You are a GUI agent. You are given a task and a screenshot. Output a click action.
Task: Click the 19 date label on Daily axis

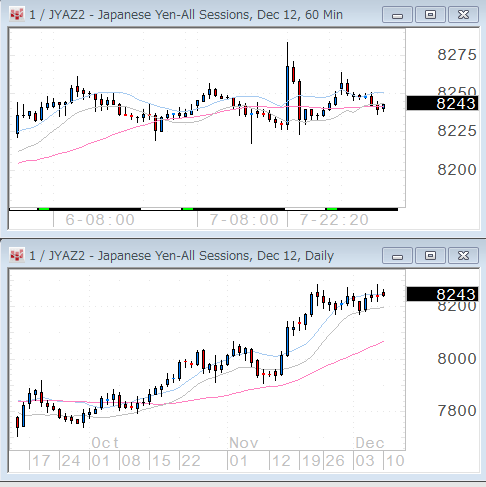311,461
